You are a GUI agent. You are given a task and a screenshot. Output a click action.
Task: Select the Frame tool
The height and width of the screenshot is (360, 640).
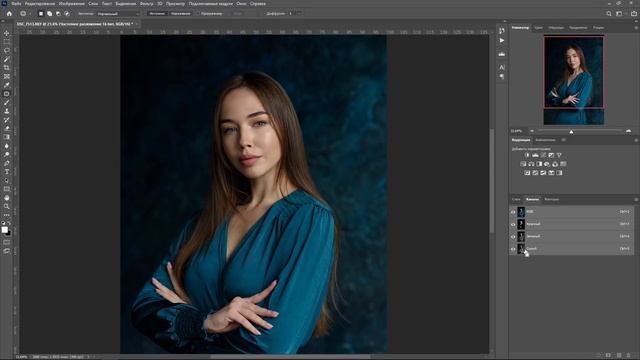[7, 76]
